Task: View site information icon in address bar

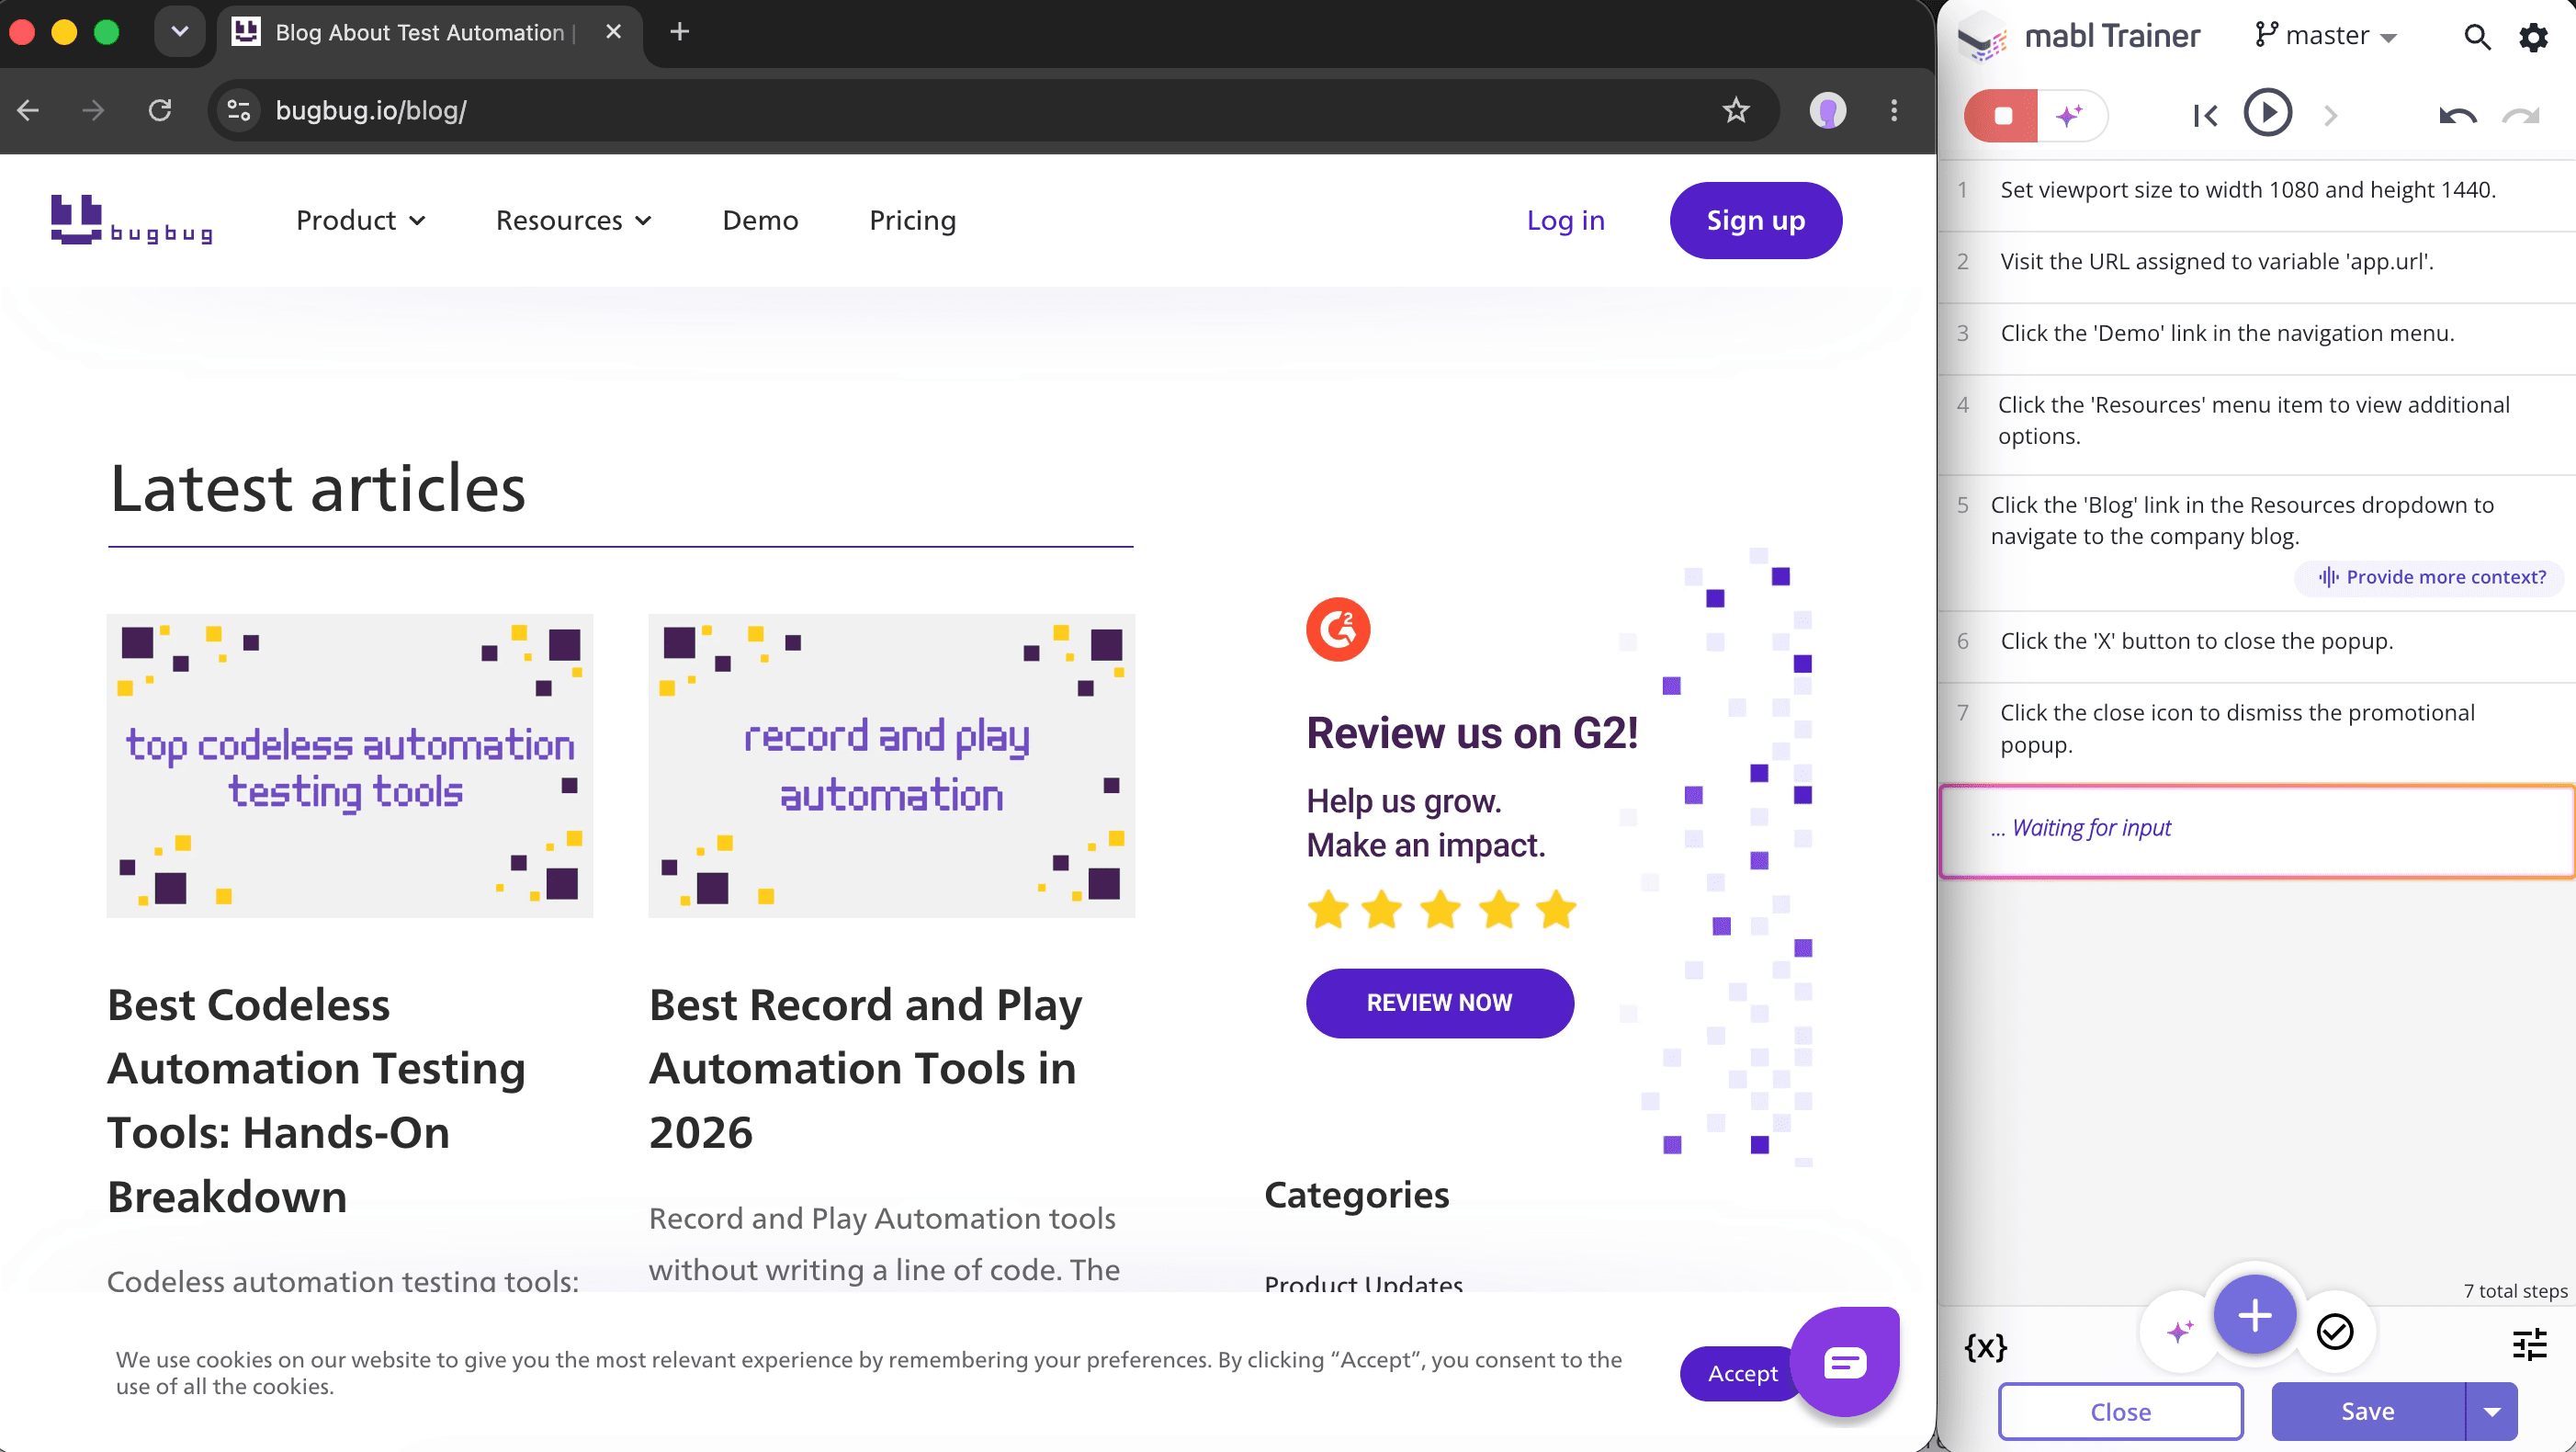Action: pos(238,110)
